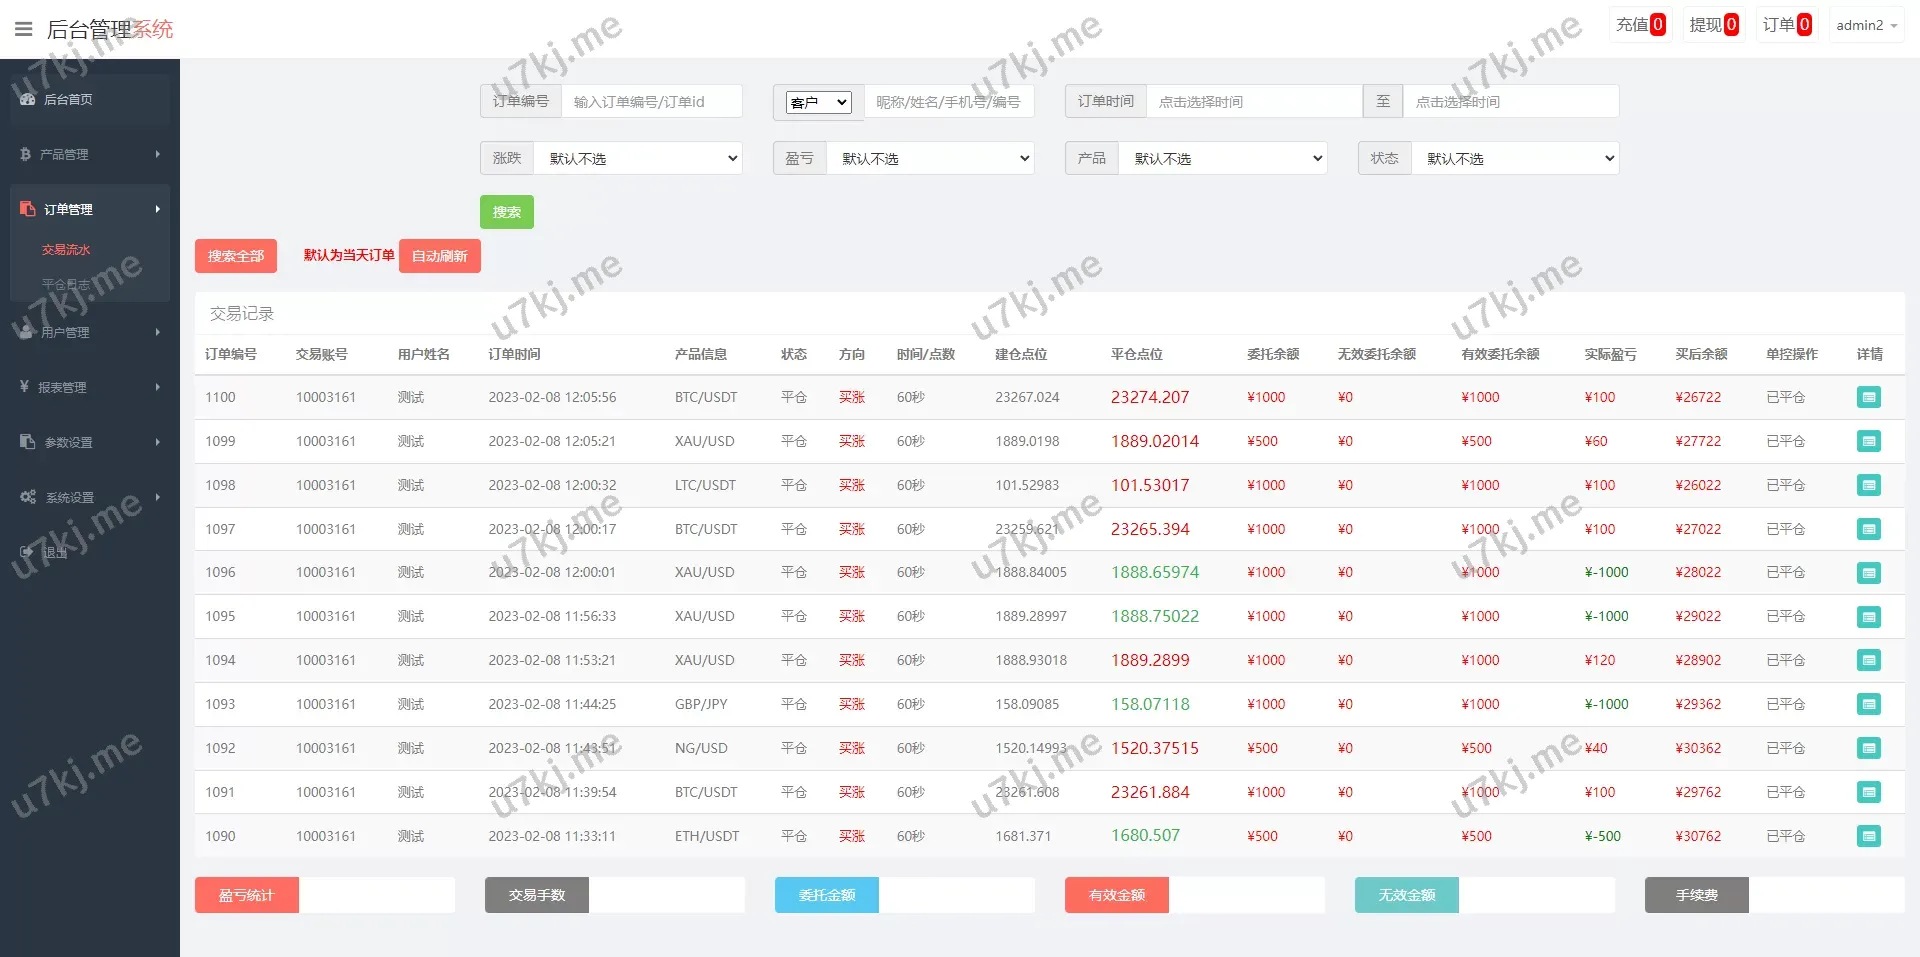Open the 产品 filter dropdown

point(1223,158)
